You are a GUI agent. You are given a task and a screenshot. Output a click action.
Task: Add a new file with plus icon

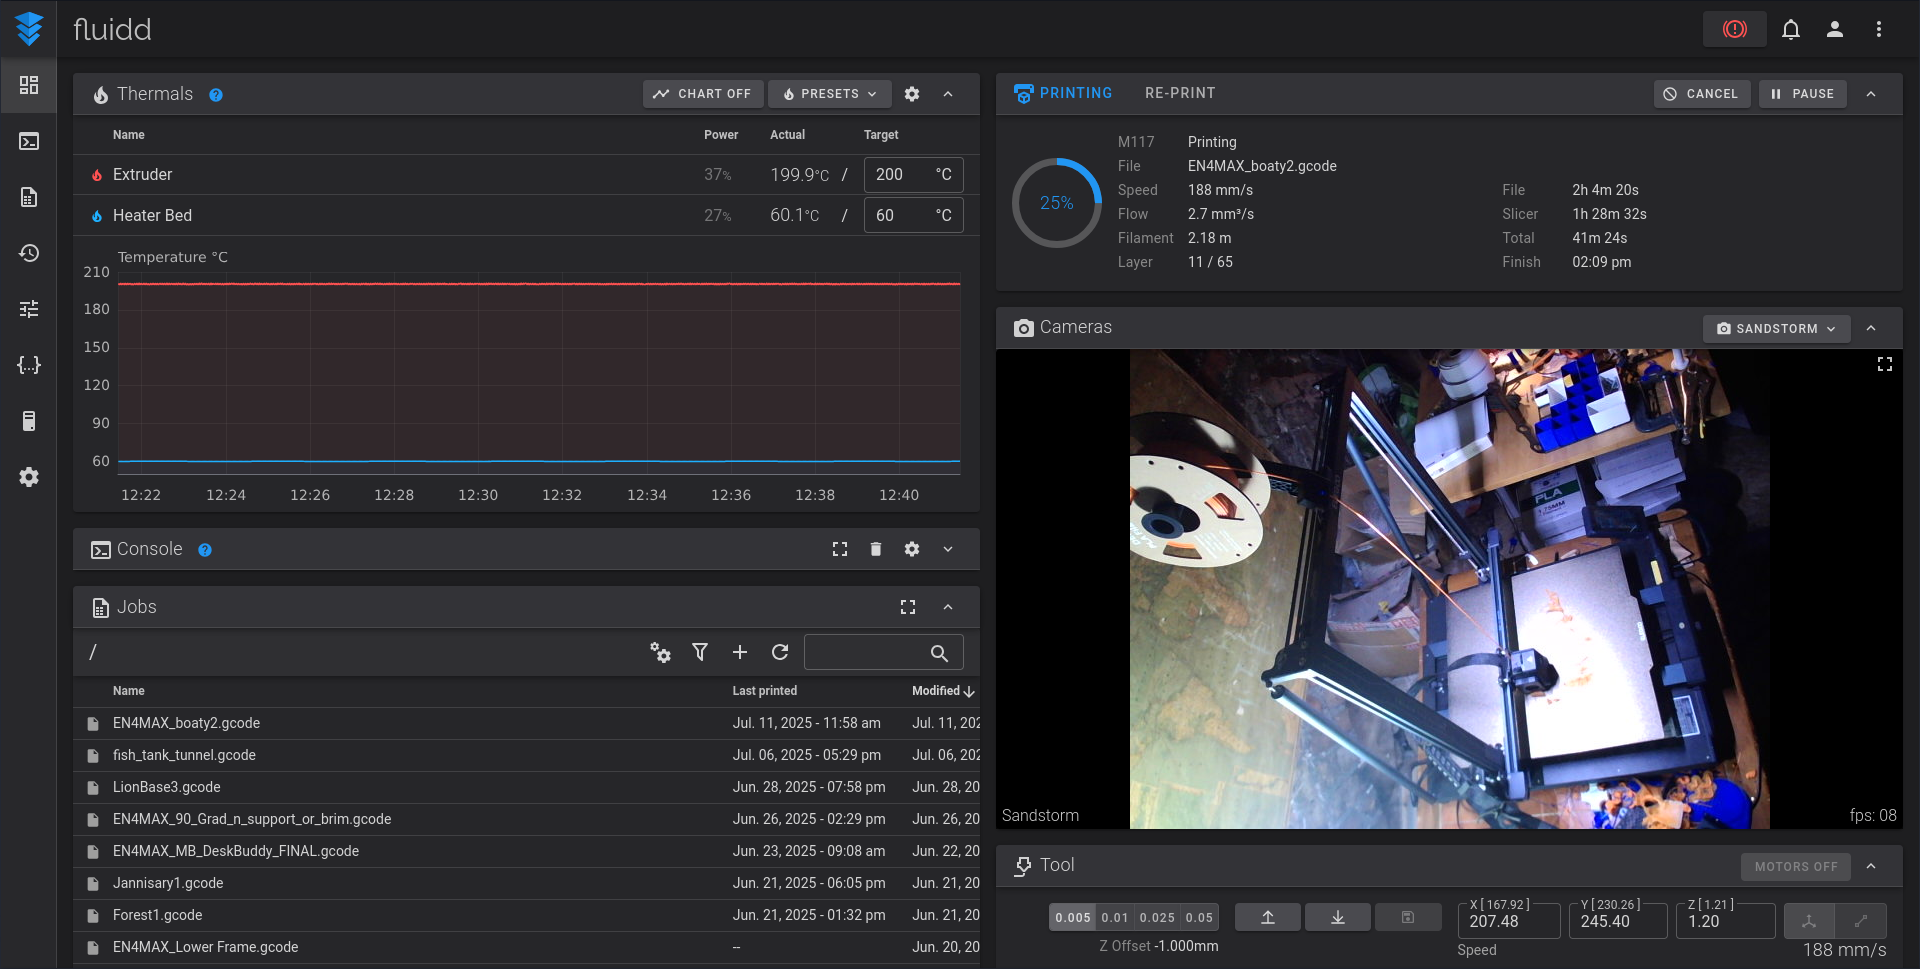[x=740, y=652]
